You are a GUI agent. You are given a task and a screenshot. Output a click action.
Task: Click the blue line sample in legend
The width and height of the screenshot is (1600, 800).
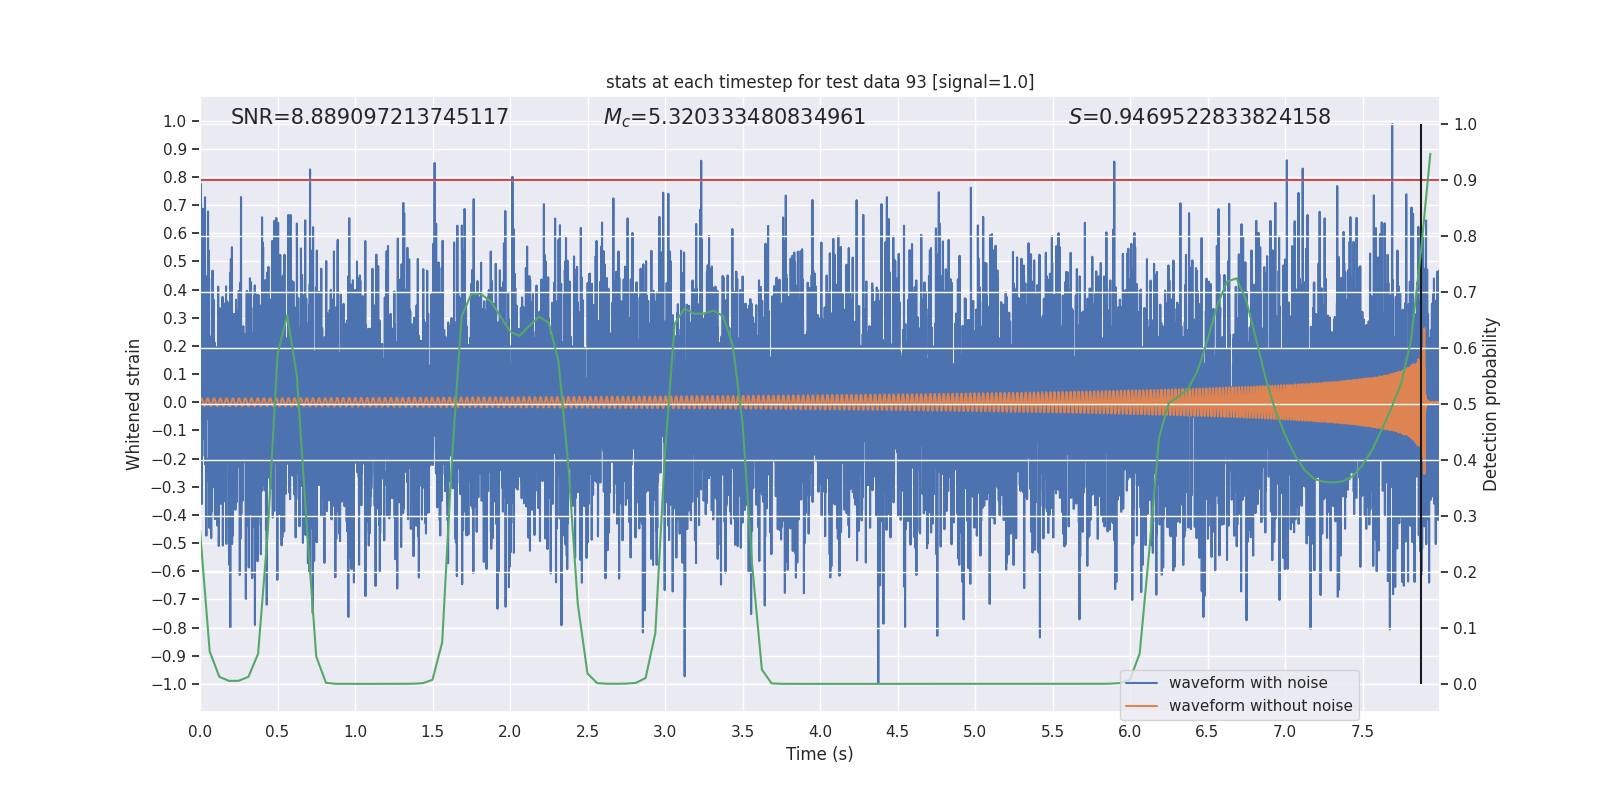point(1141,683)
